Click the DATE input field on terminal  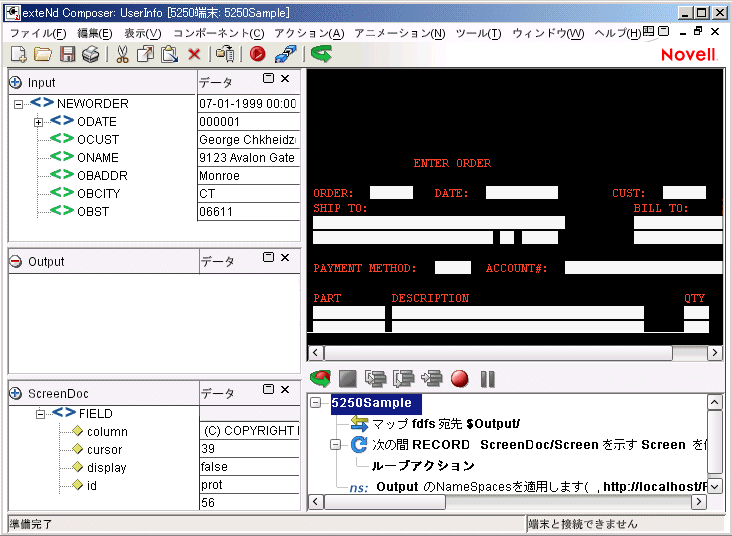[x=521, y=192]
